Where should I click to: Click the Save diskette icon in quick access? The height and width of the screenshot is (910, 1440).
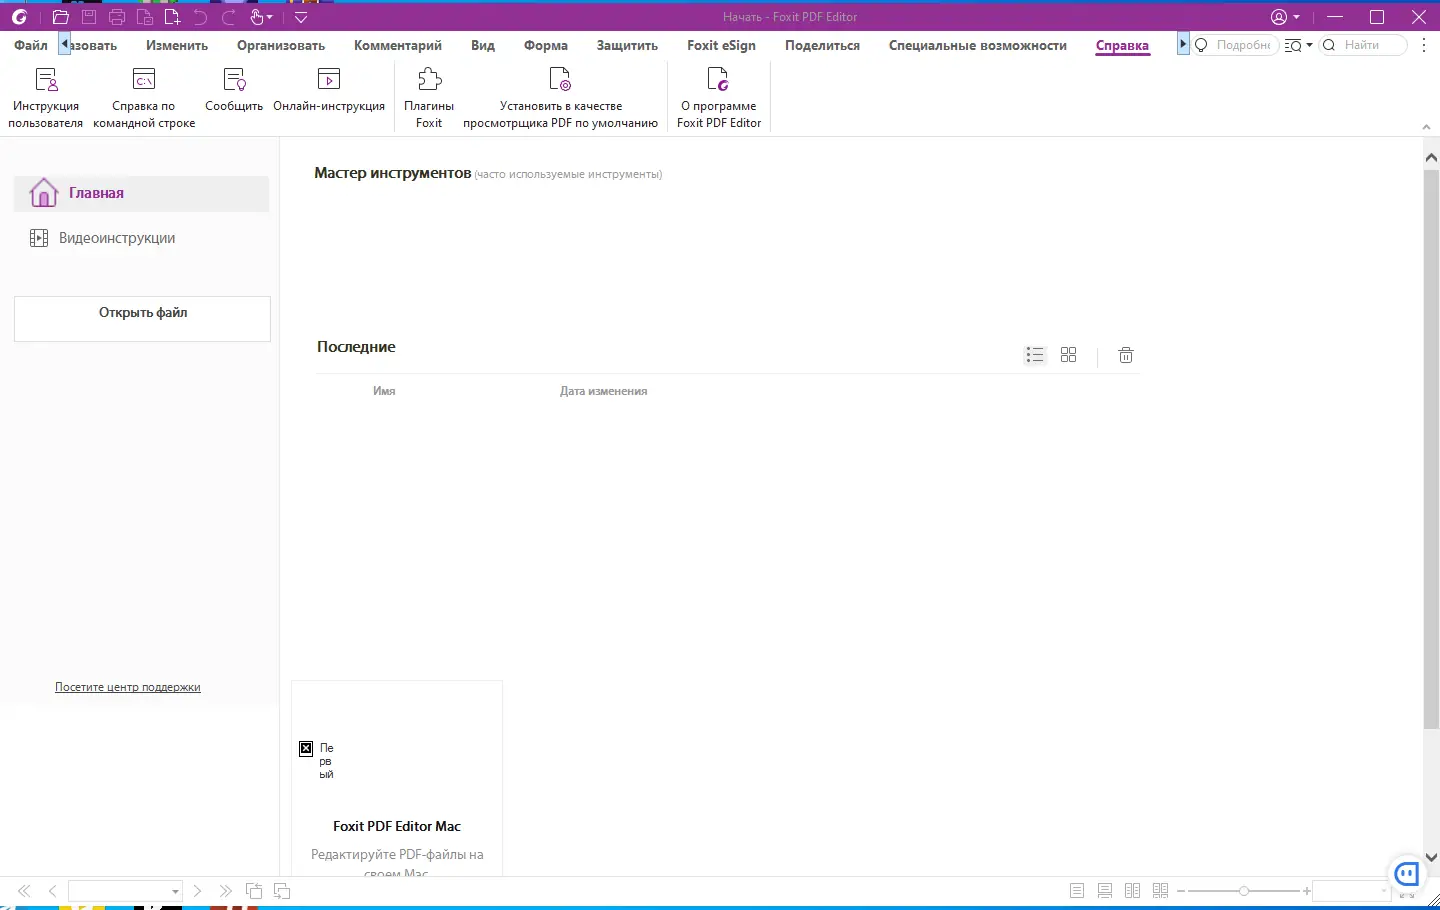[x=89, y=17]
